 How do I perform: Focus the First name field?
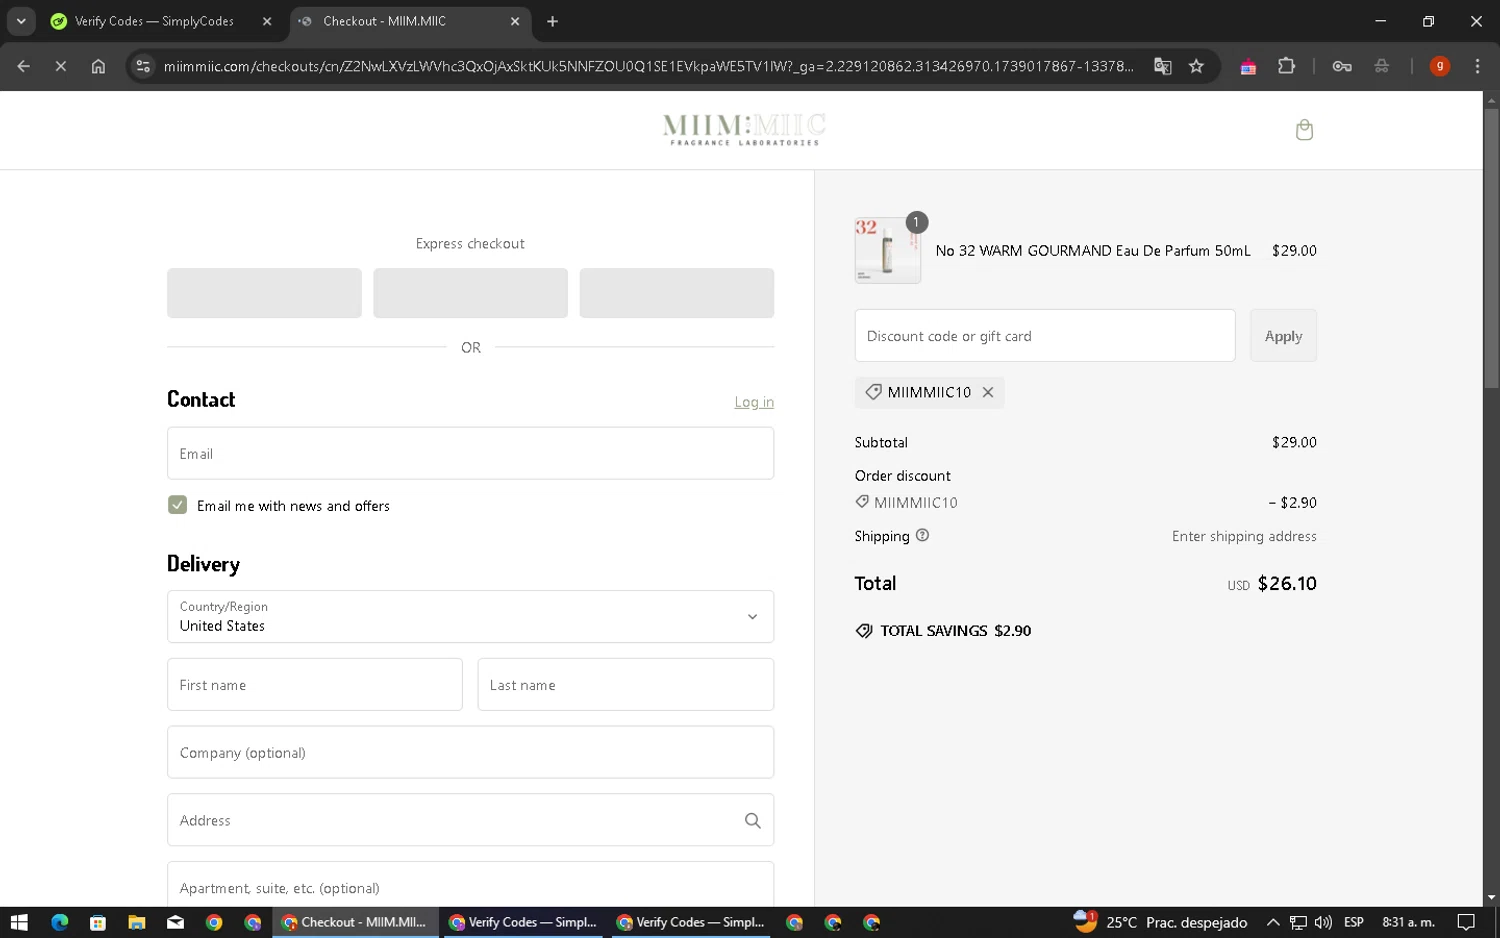[x=315, y=685]
